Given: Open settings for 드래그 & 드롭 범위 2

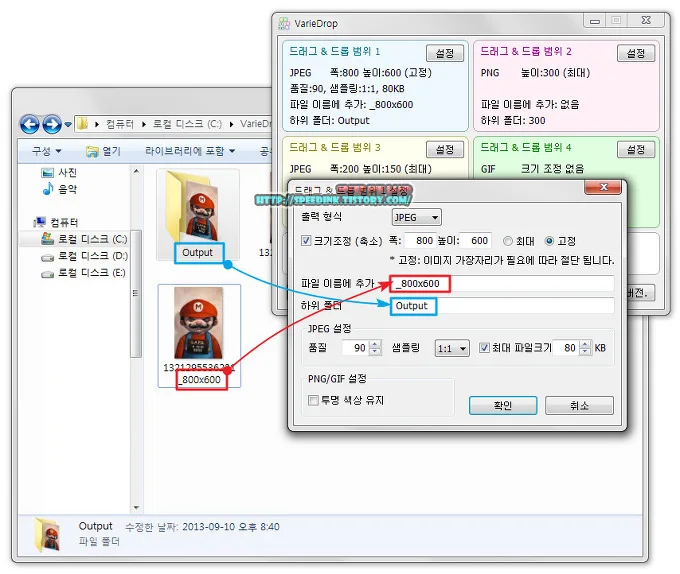Looking at the screenshot, I should (636, 53).
